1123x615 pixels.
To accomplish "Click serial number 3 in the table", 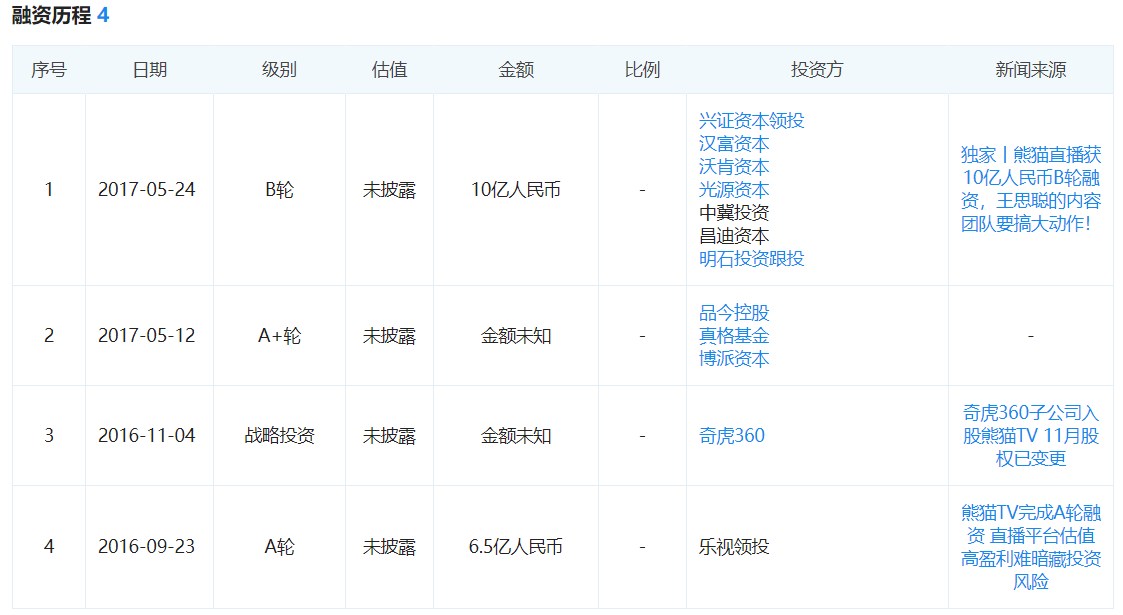I will tap(49, 435).
